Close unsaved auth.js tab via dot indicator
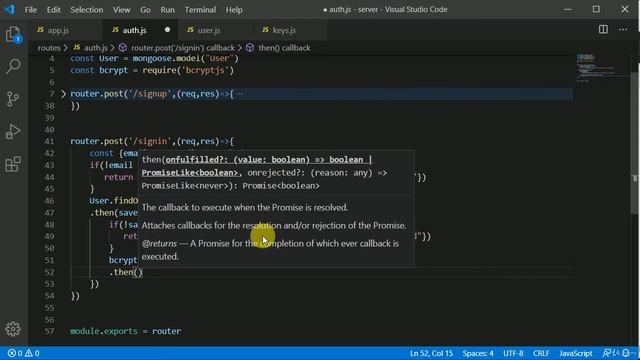Screen dimensions: 640x360 click(167, 30)
